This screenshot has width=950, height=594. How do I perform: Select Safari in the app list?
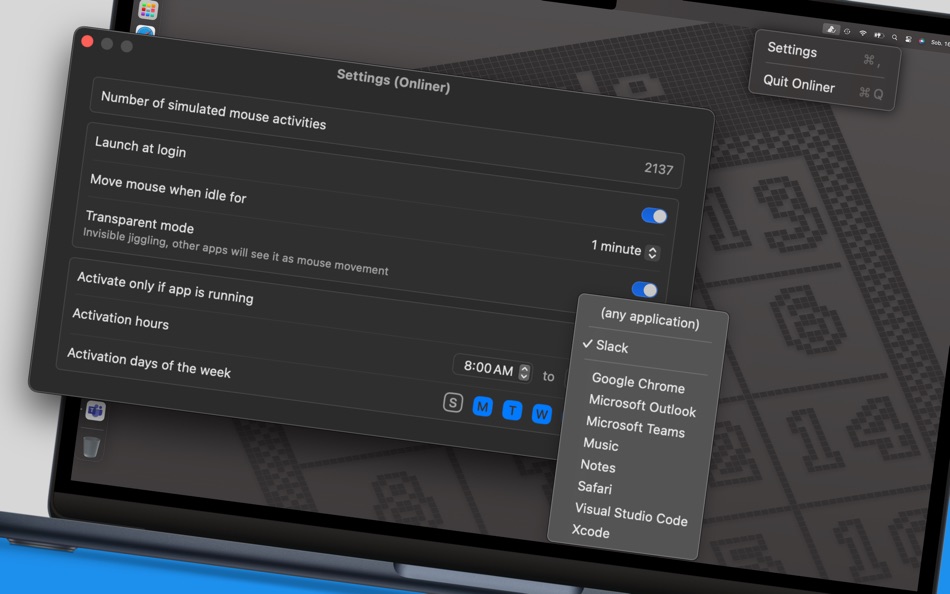point(594,488)
